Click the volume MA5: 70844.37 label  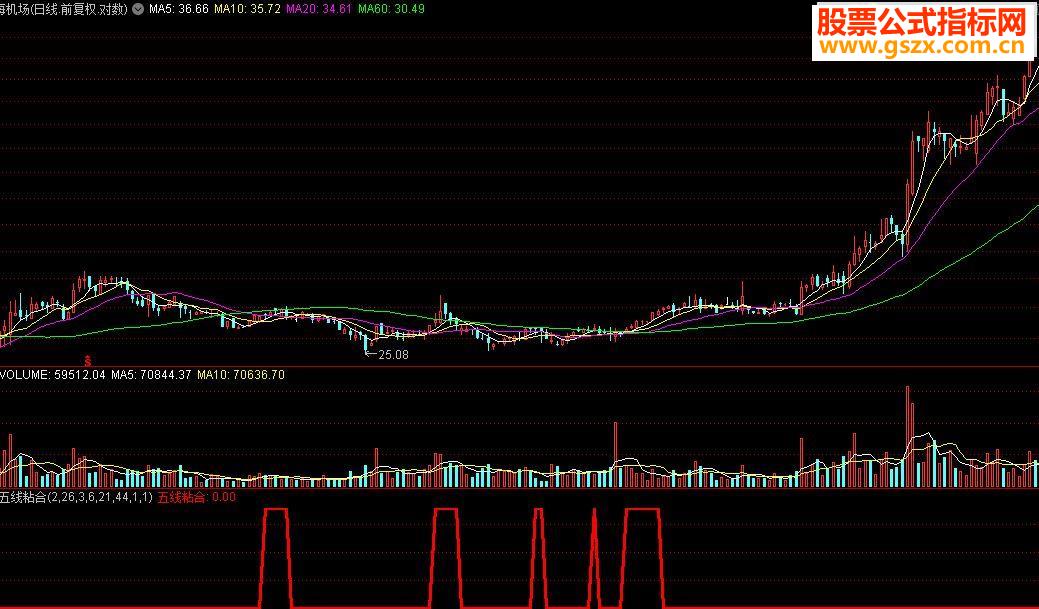[151, 374]
